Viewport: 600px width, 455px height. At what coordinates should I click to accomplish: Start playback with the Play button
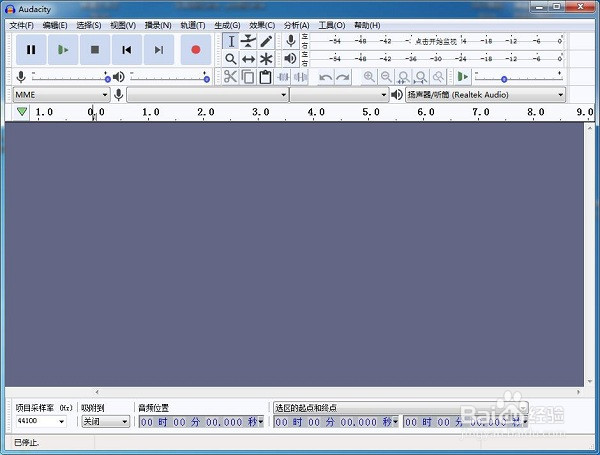(63, 50)
